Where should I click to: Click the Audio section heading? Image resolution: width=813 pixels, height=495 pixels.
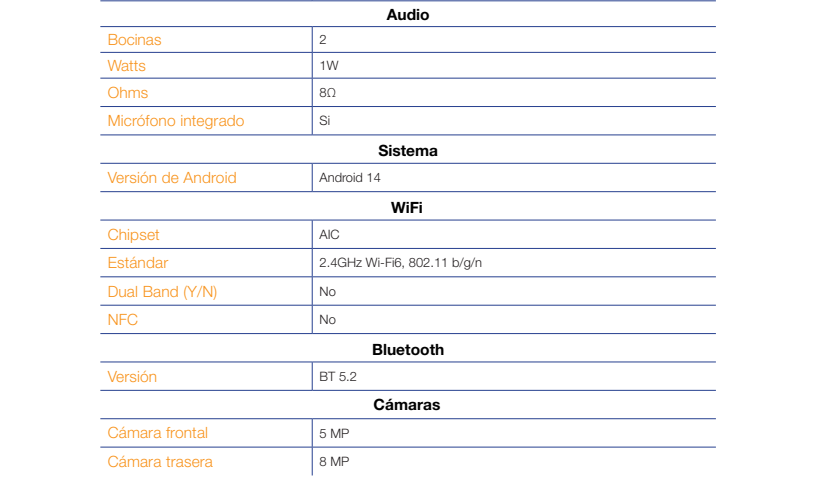point(408,15)
